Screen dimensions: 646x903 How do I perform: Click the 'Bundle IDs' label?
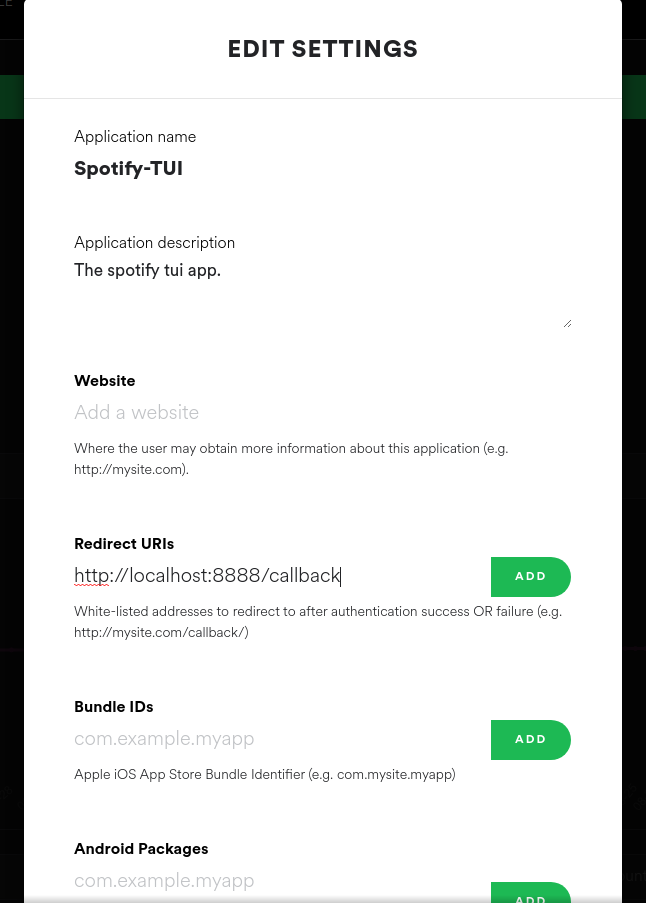pyautogui.click(x=114, y=707)
